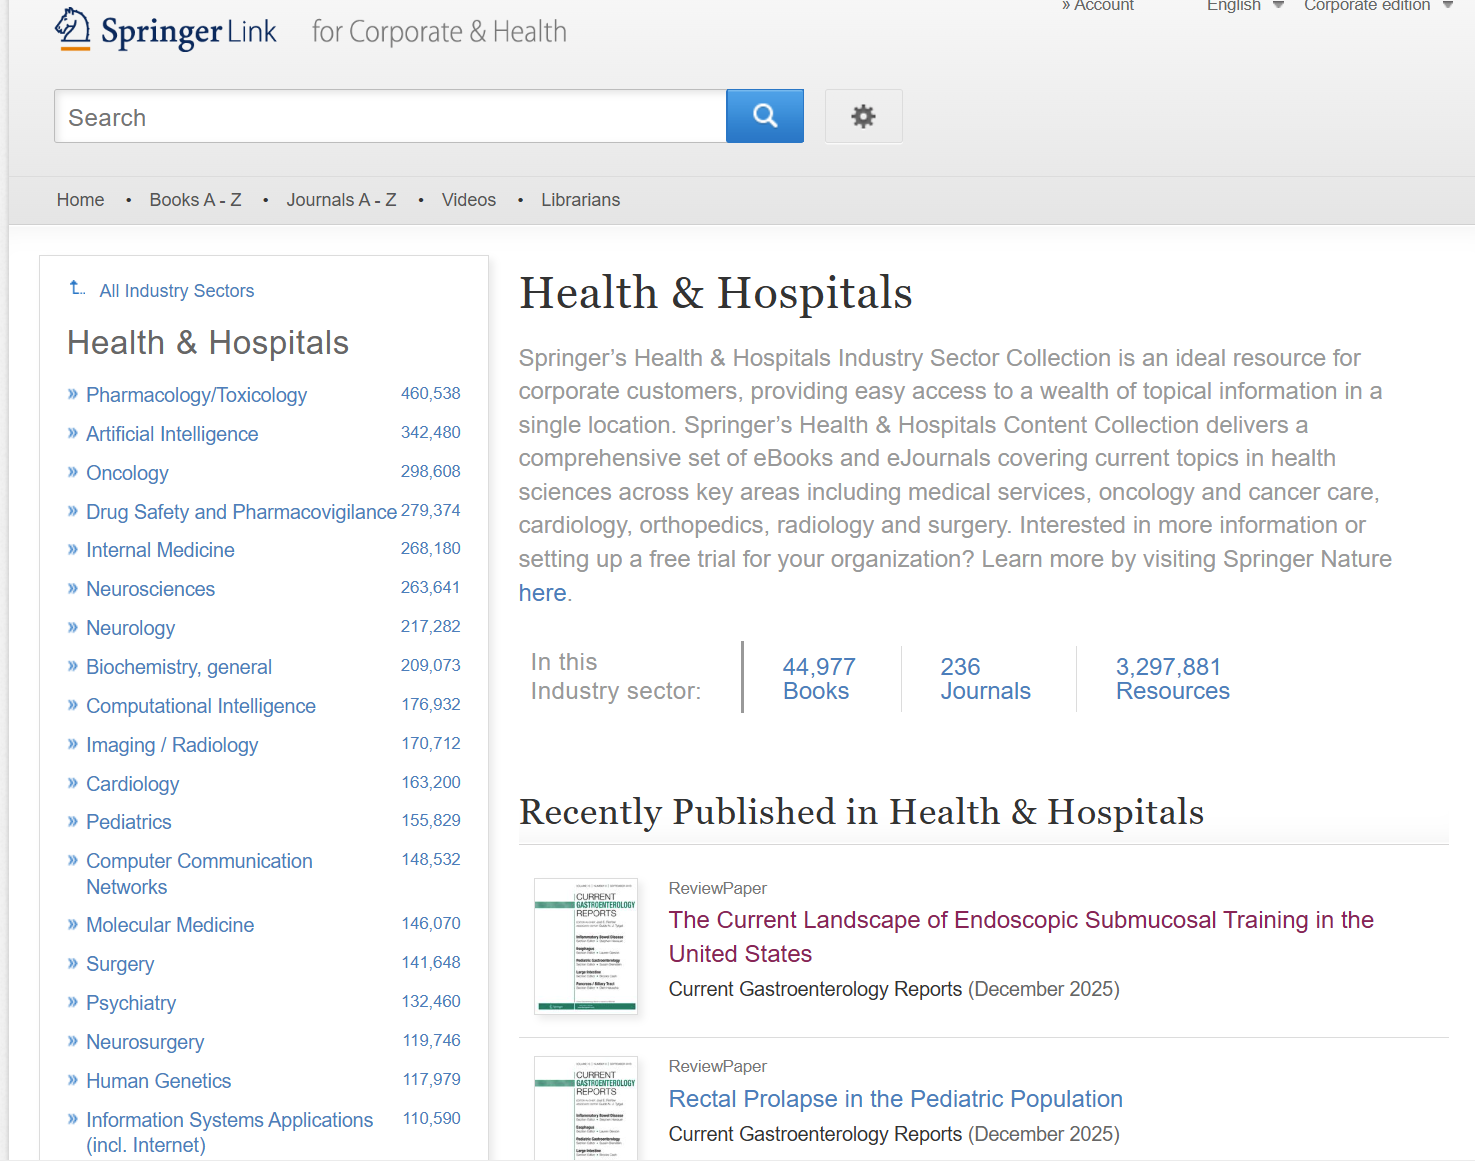Open Books A - Z menu item
The image size is (1475, 1161).
(195, 200)
